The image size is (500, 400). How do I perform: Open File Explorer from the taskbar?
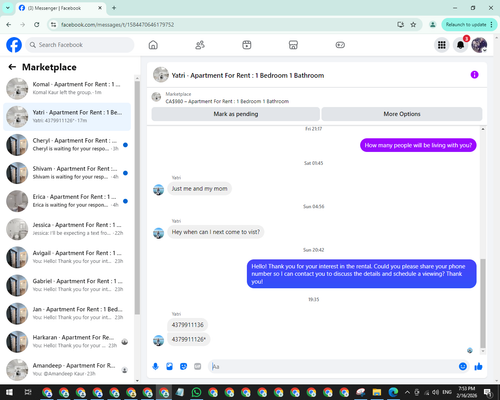point(377,392)
